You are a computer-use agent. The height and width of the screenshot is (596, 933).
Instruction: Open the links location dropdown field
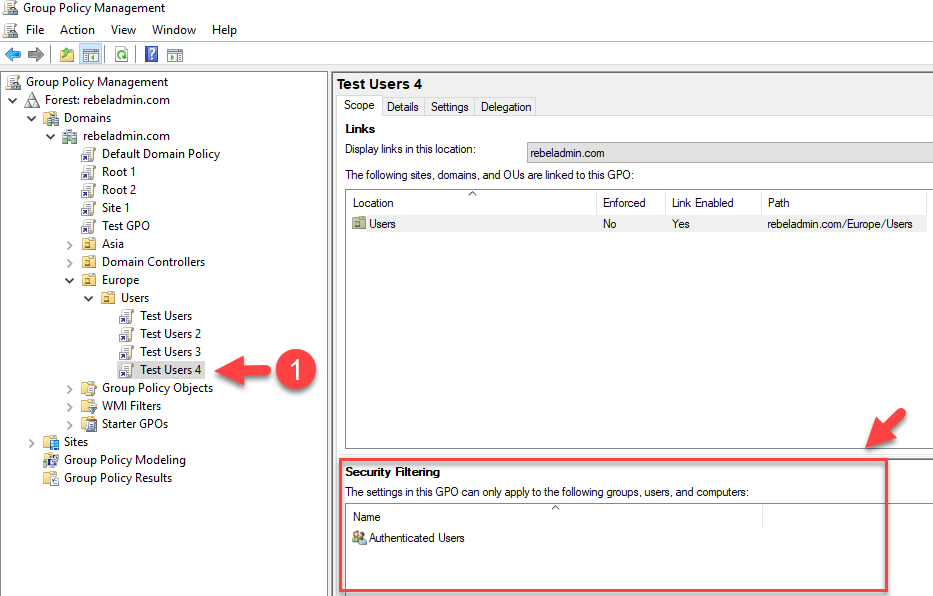(728, 153)
